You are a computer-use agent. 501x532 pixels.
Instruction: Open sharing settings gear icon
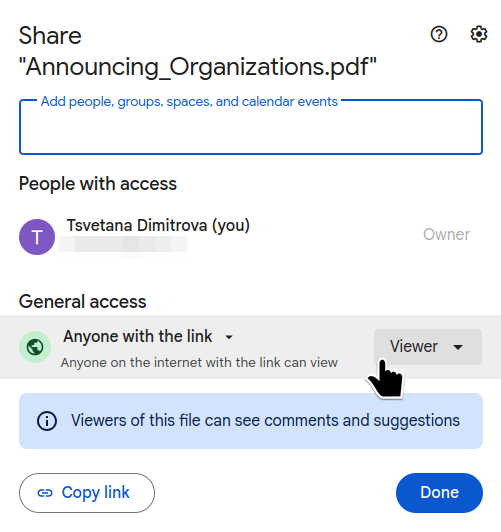479,34
